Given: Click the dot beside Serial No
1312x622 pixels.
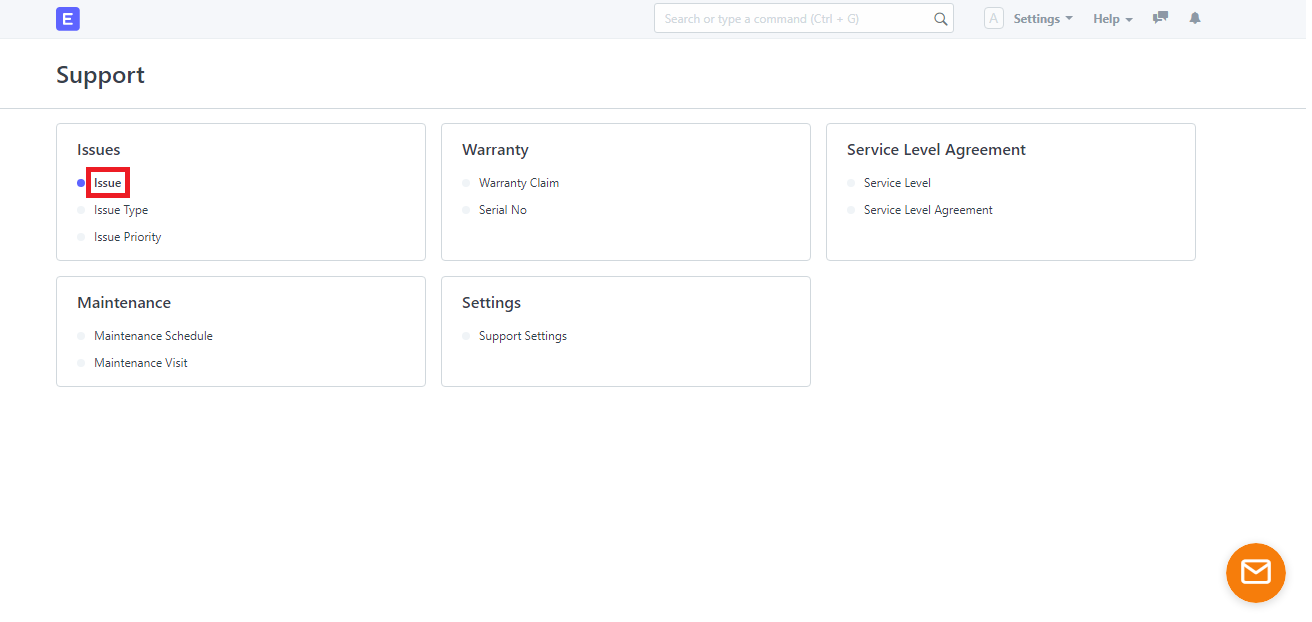Looking at the screenshot, I should [x=466, y=210].
